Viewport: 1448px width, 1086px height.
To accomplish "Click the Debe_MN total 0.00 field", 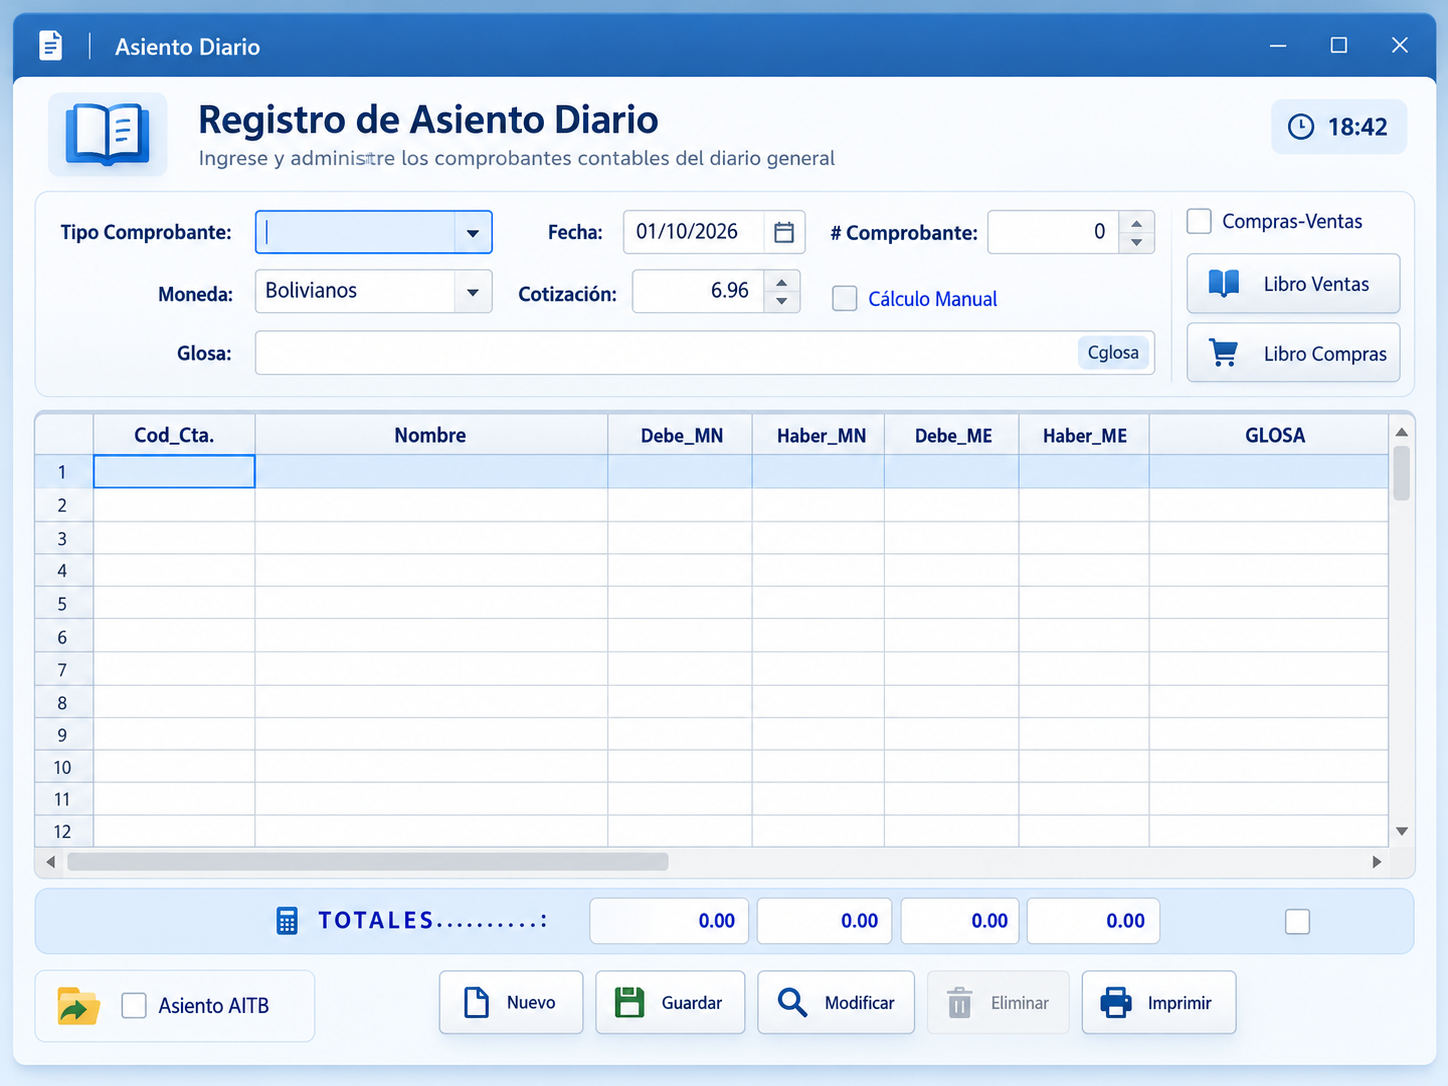I will pyautogui.click(x=670, y=921).
